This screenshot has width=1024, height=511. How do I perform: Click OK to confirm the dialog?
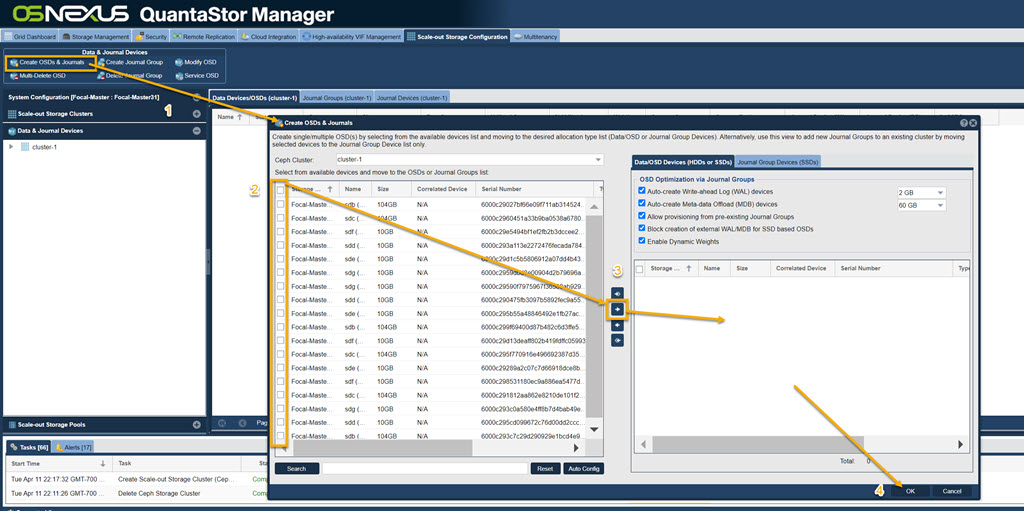click(x=910, y=491)
